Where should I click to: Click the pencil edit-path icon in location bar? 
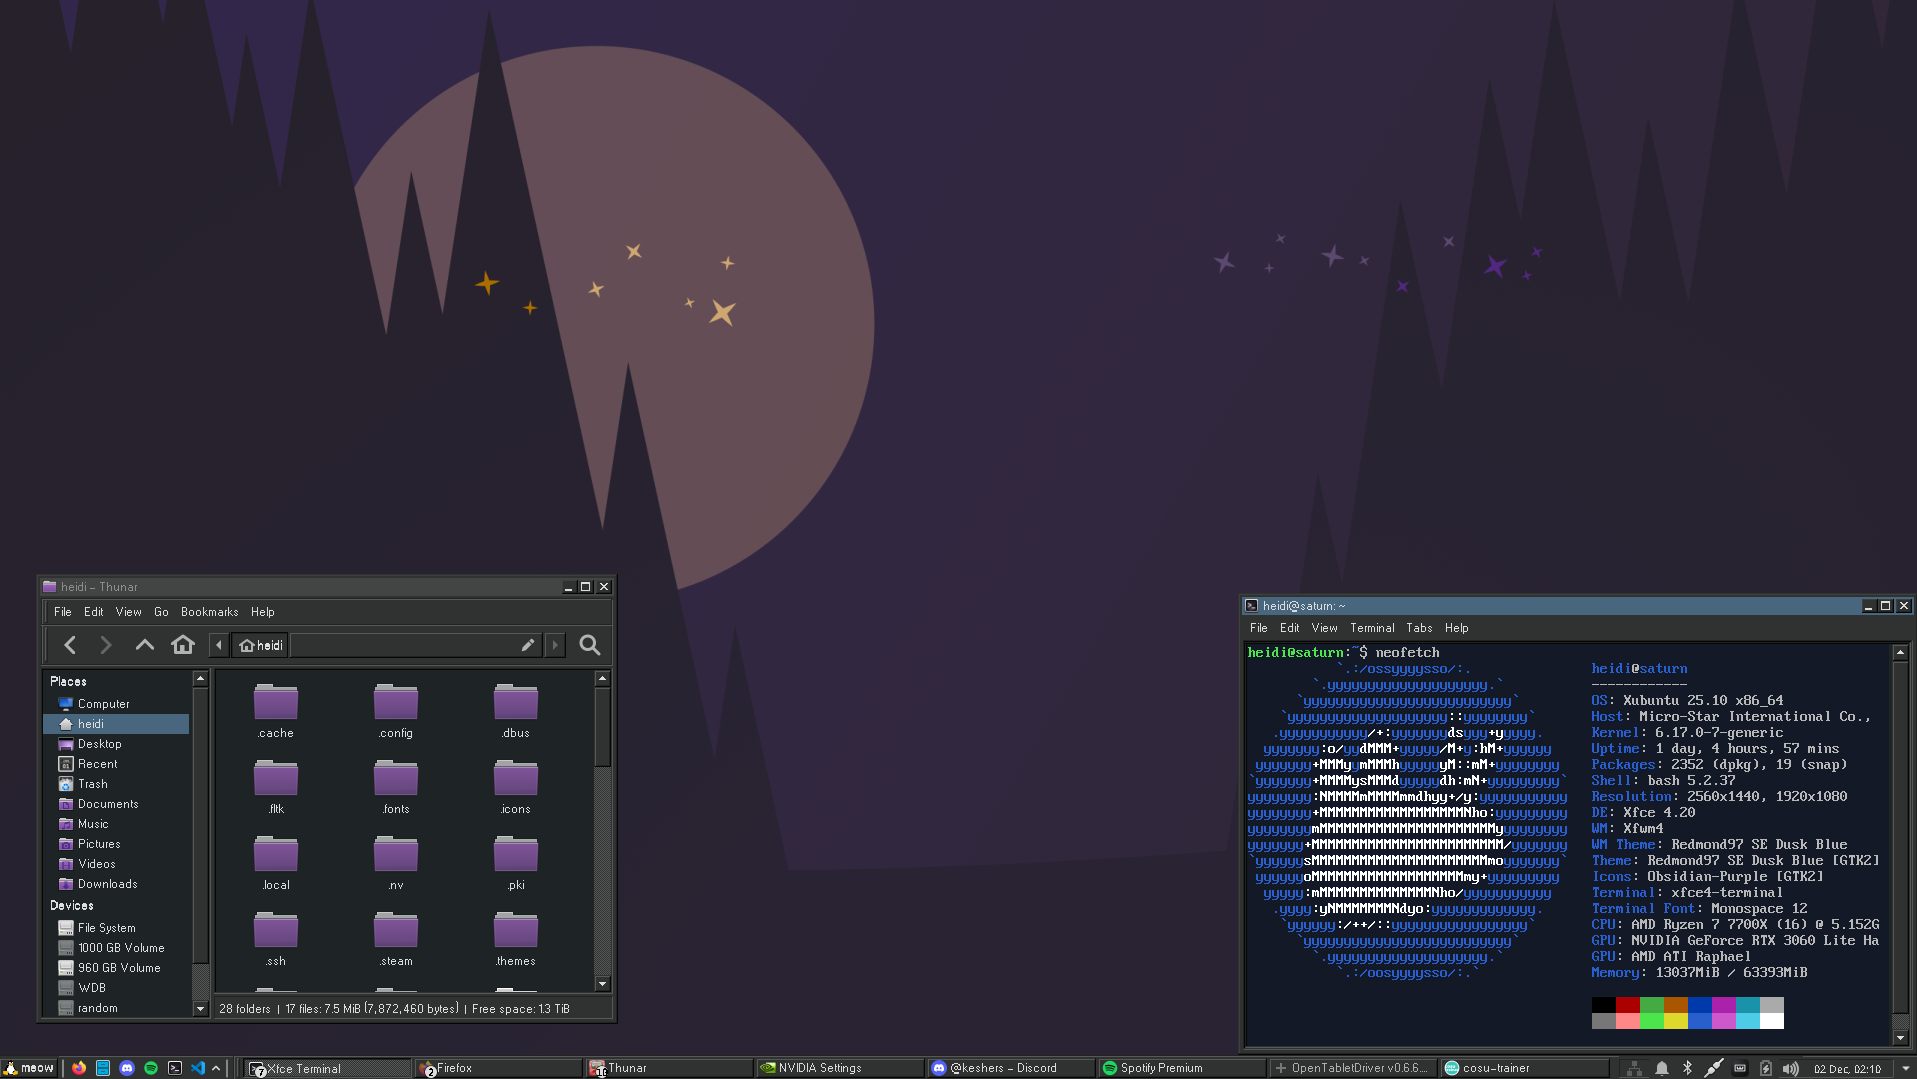[528, 645]
